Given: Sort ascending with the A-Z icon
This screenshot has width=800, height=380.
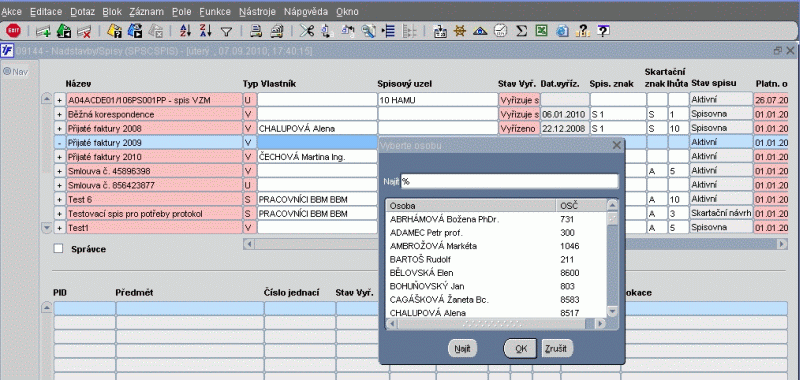Looking at the screenshot, I should (185, 31).
